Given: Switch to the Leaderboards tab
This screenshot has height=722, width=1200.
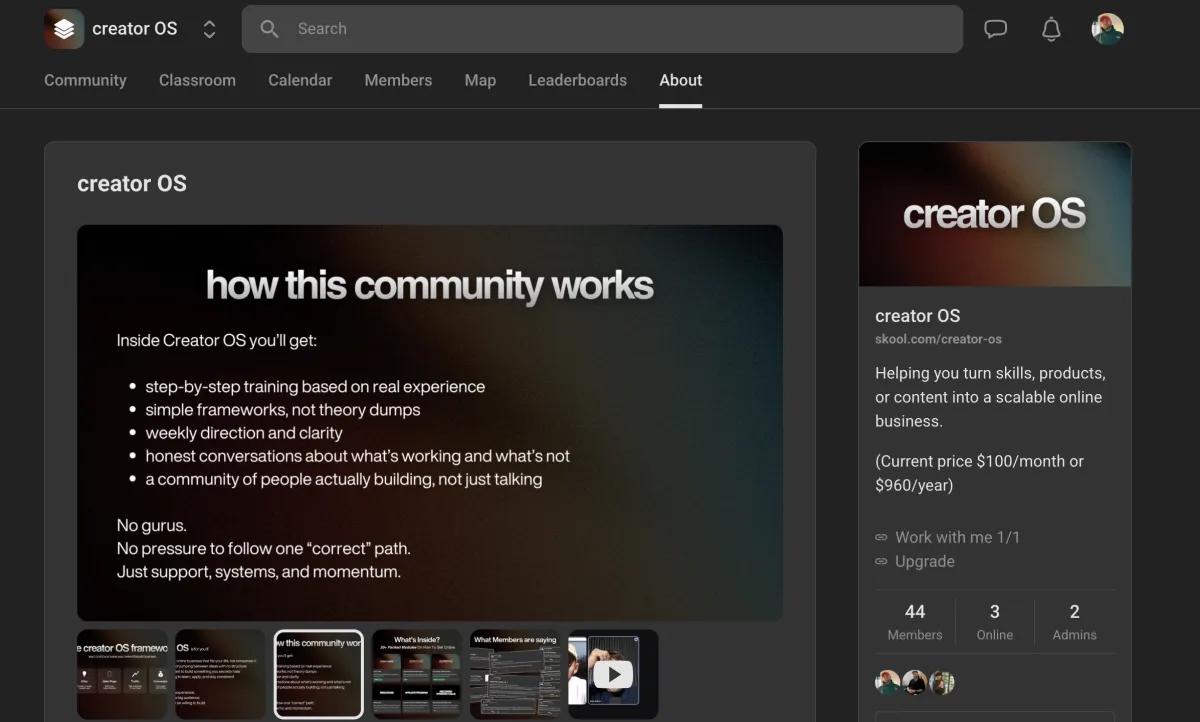Looking at the screenshot, I should 577,80.
